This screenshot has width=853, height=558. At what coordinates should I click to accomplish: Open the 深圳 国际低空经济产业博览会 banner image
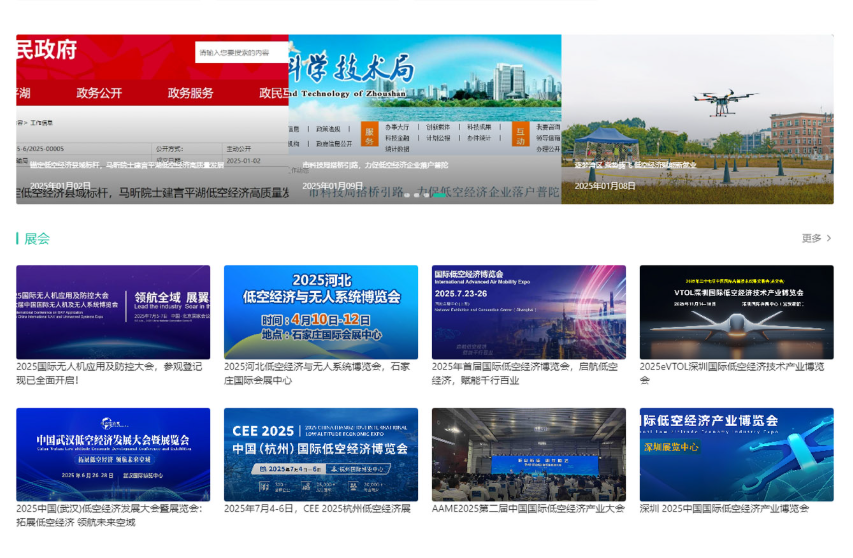click(737, 454)
